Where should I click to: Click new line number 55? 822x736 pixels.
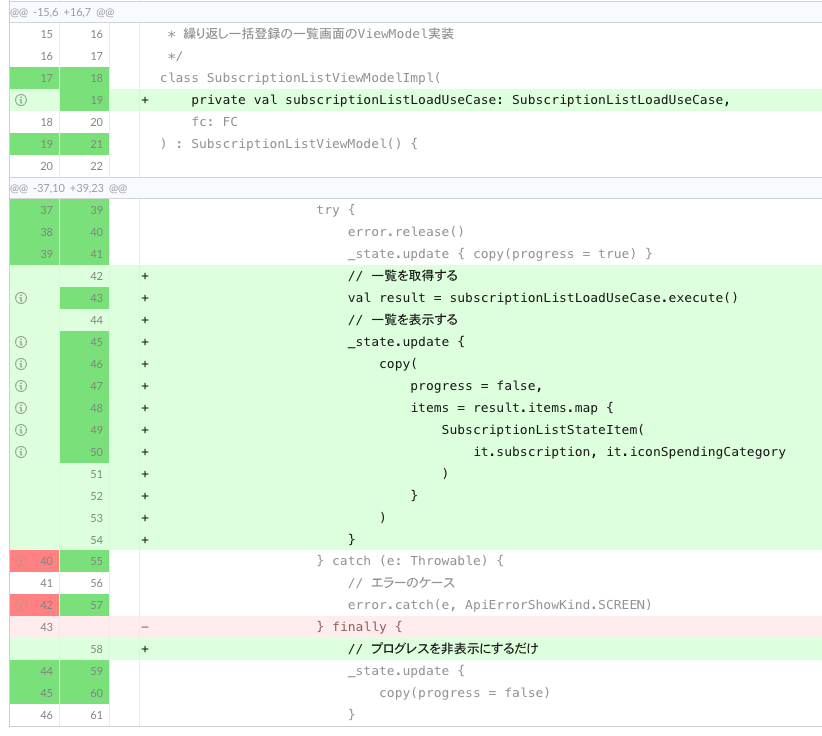tap(96, 561)
